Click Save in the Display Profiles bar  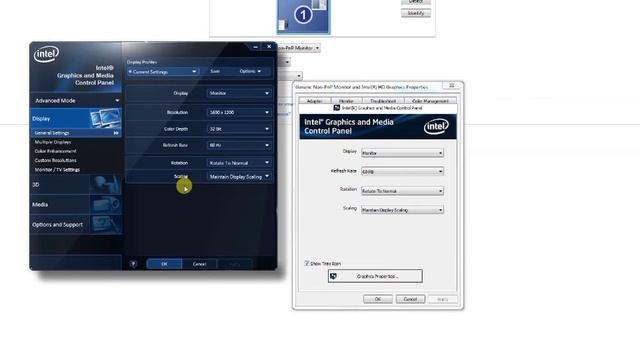[x=215, y=71]
